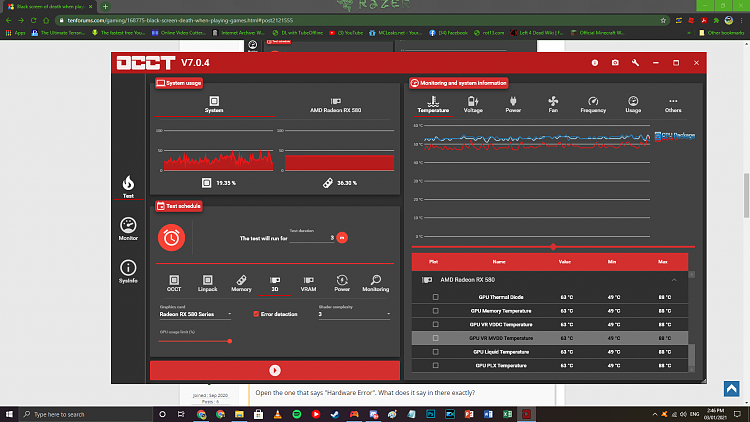Toggle the Error detection checkbox
750x422 pixels.
pyautogui.click(x=256, y=314)
